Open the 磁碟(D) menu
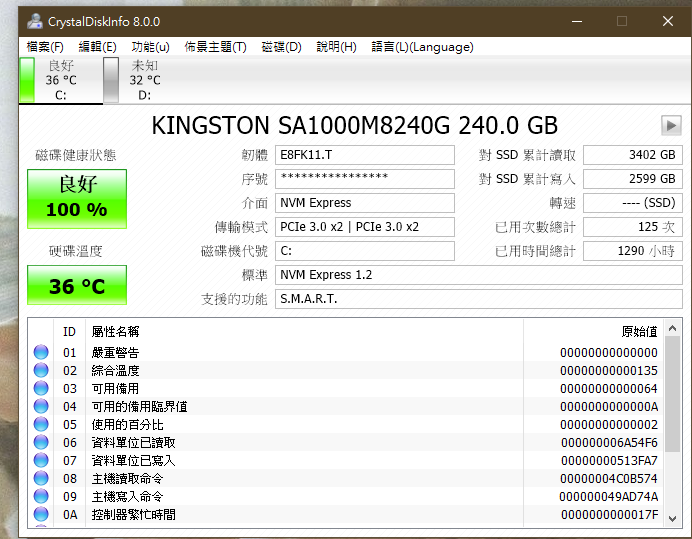The image size is (692, 539). (x=281, y=46)
